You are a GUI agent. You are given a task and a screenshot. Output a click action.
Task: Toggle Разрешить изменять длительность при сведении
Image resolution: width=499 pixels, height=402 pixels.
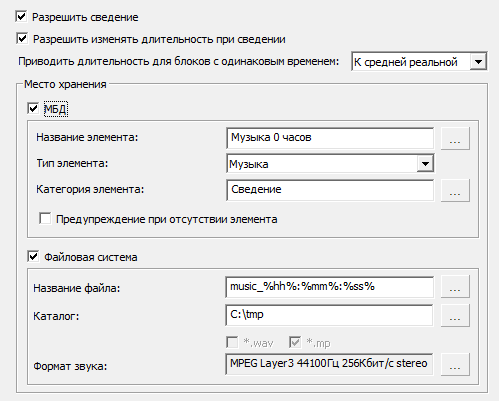22,39
